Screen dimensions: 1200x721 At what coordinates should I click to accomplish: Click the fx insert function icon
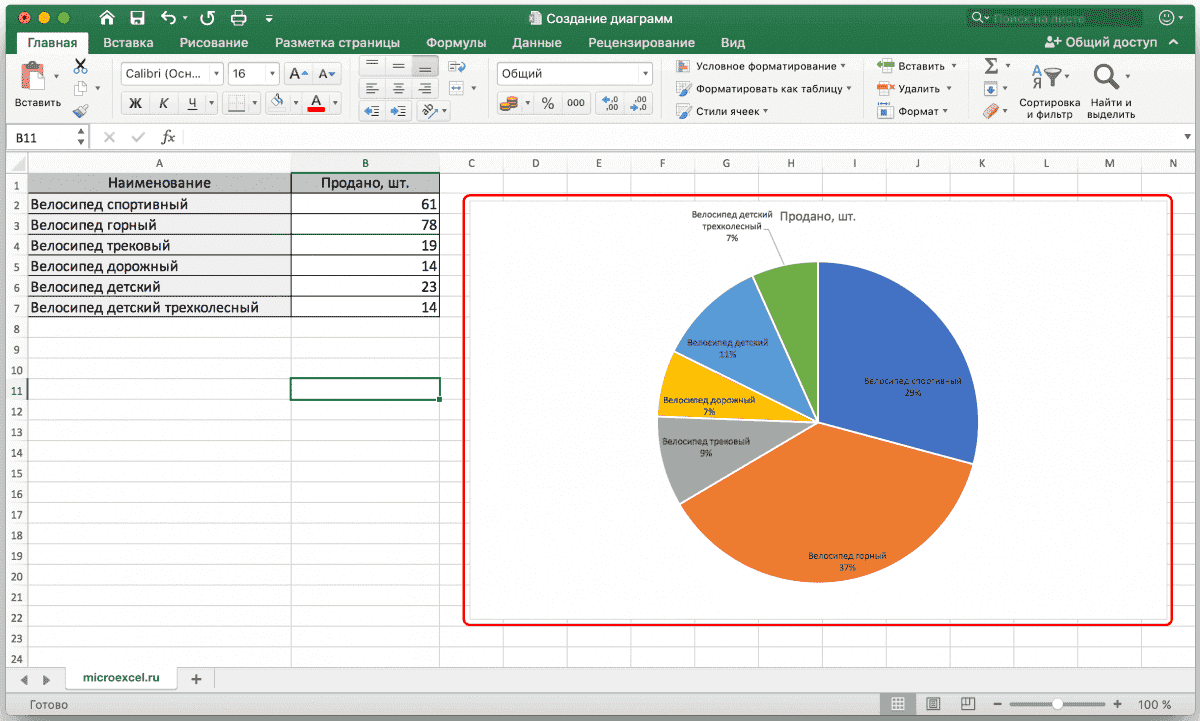click(x=168, y=137)
